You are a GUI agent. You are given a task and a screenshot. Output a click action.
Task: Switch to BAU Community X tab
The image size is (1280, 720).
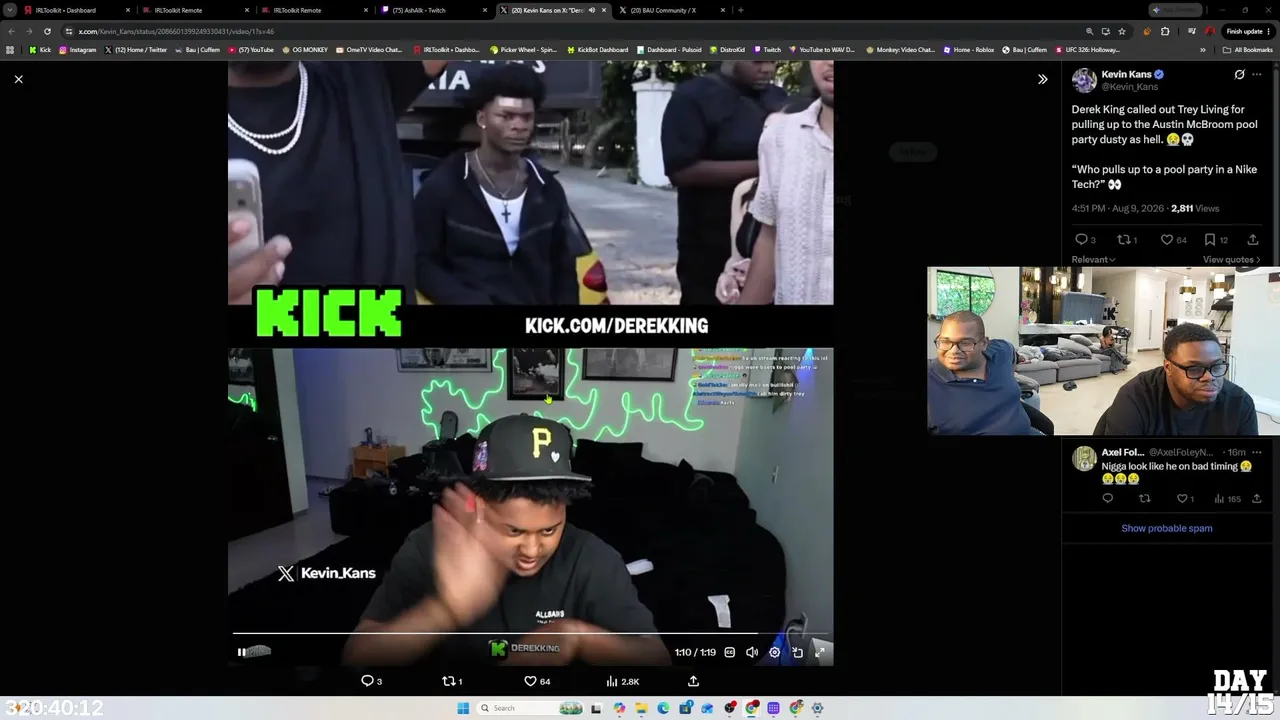(x=671, y=10)
